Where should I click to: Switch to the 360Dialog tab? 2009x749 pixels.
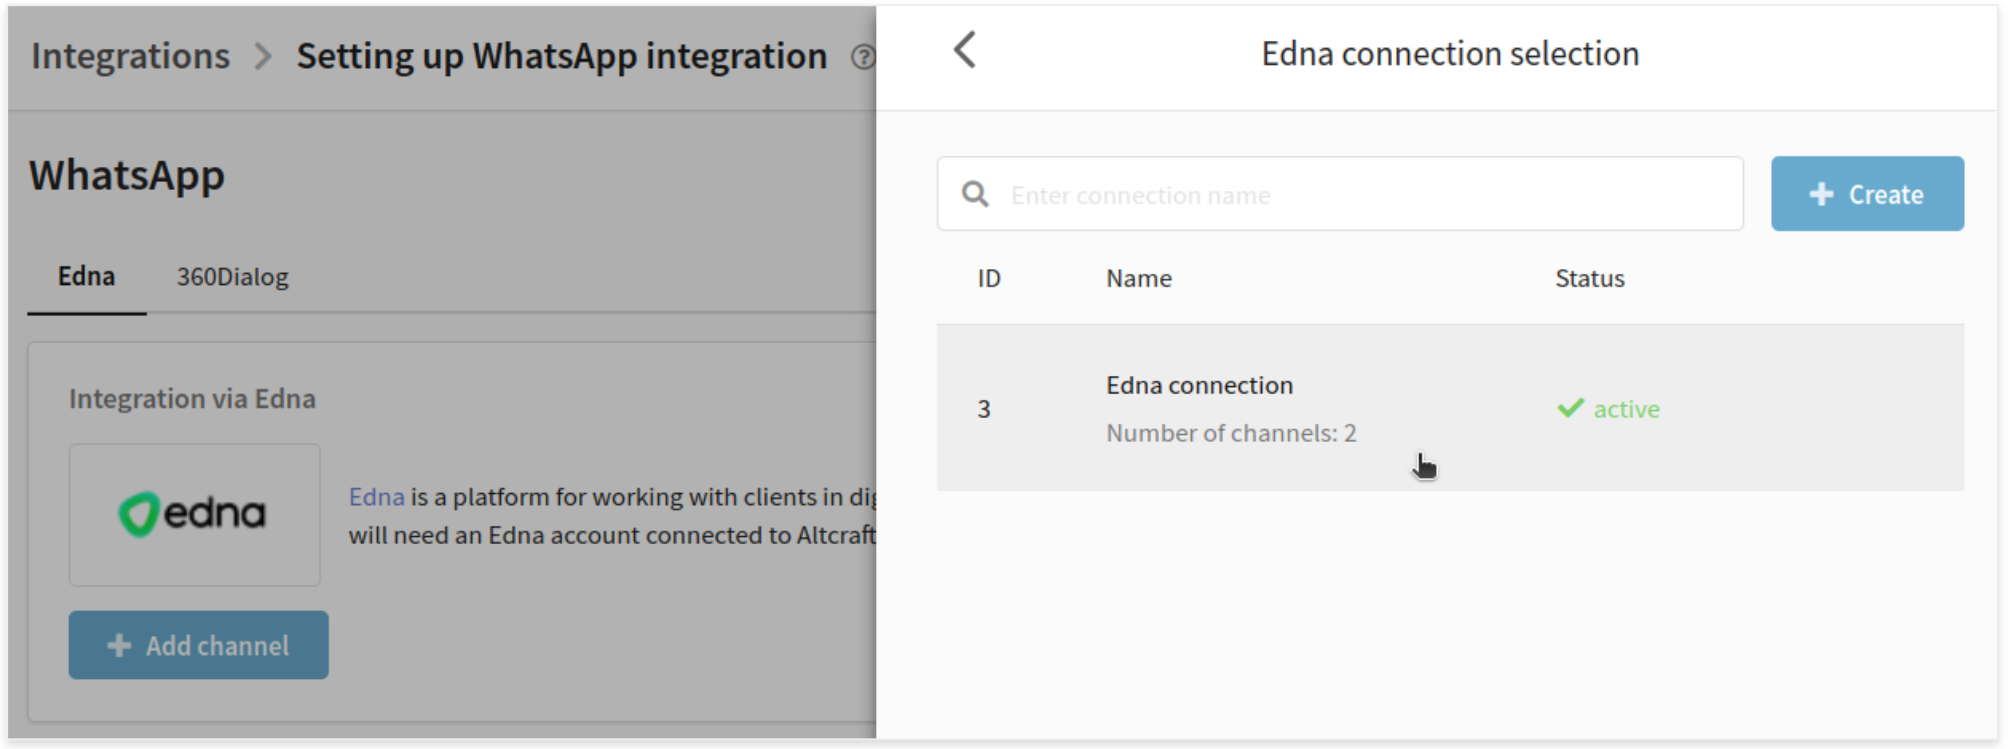[232, 277]
